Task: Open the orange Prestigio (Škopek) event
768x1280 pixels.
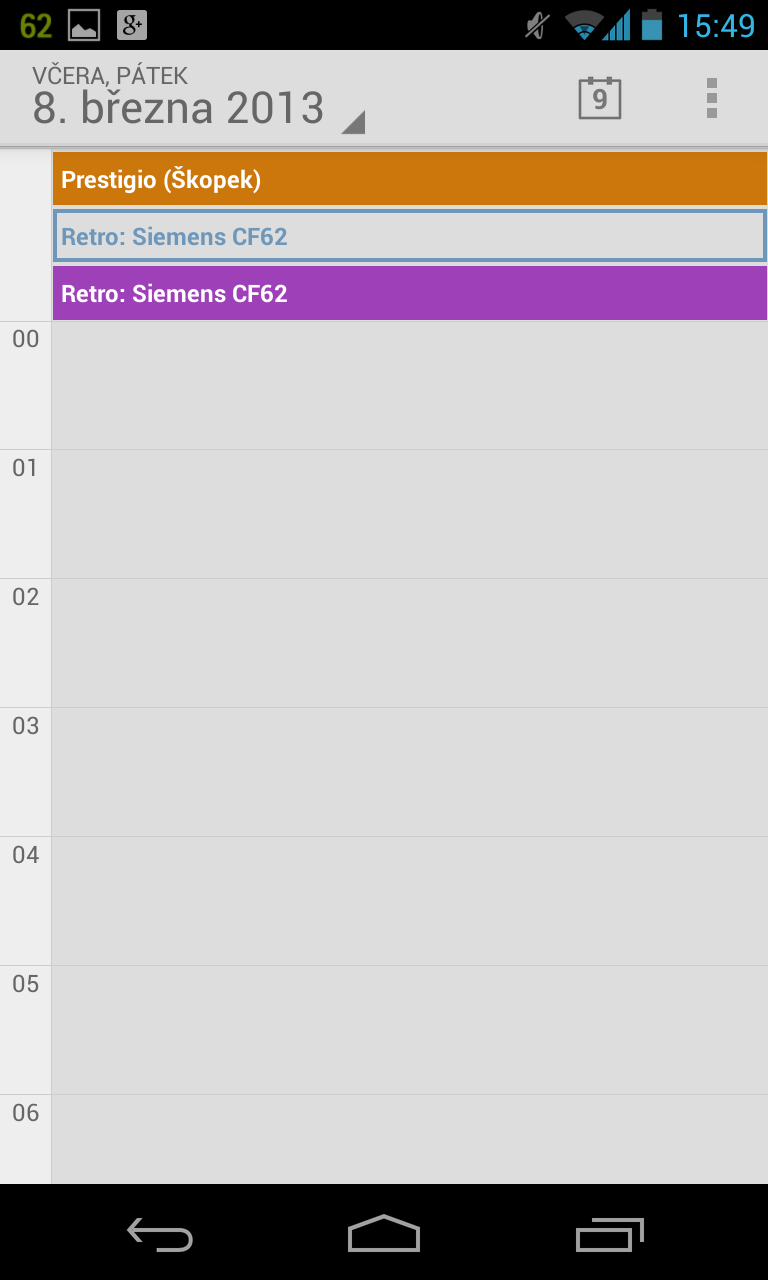Action: (409, 180)
